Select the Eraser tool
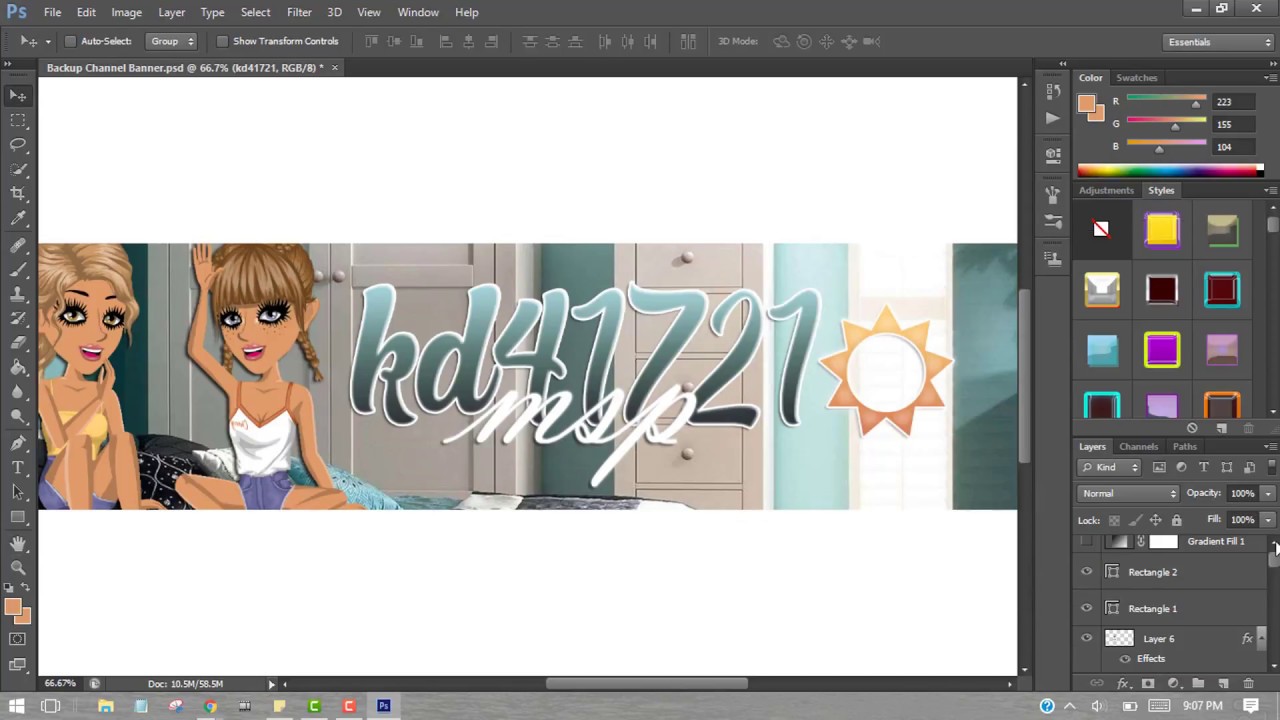 (18, 343)
